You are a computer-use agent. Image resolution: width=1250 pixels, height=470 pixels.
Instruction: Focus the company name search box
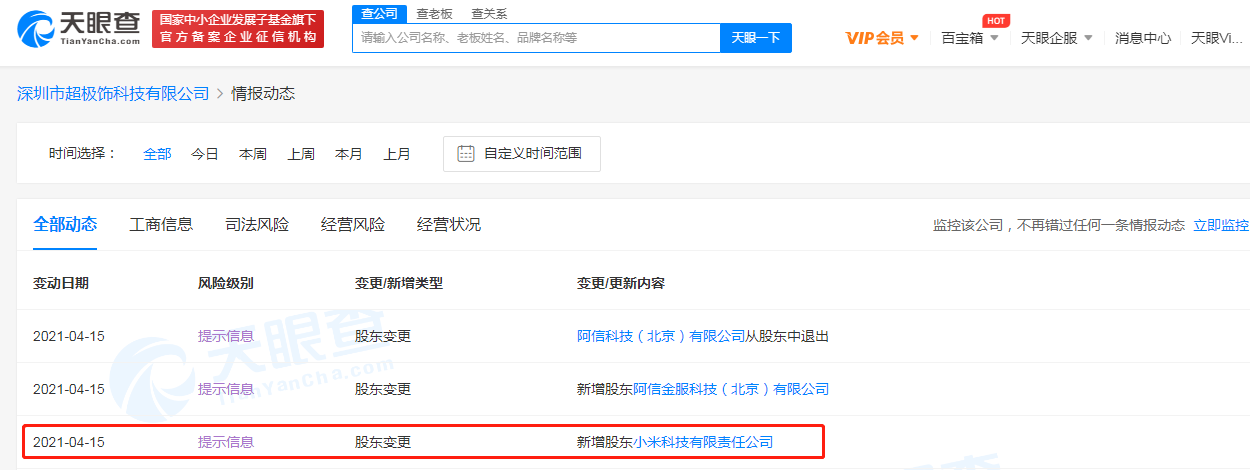point(536,38)
